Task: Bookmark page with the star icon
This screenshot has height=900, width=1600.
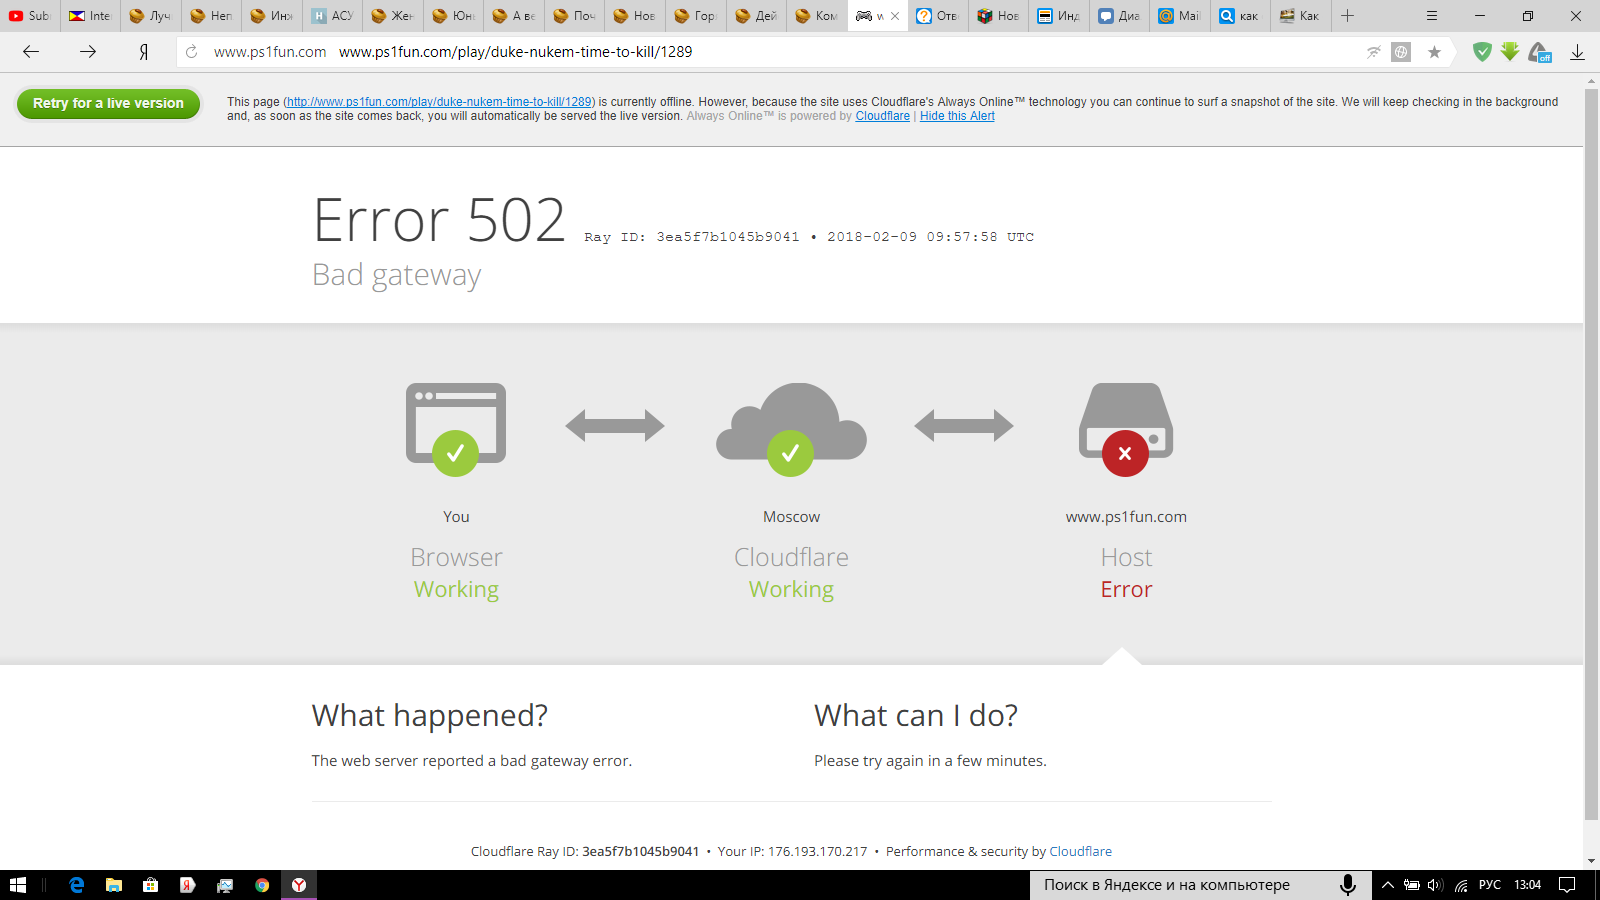Action: point(1434,52)
